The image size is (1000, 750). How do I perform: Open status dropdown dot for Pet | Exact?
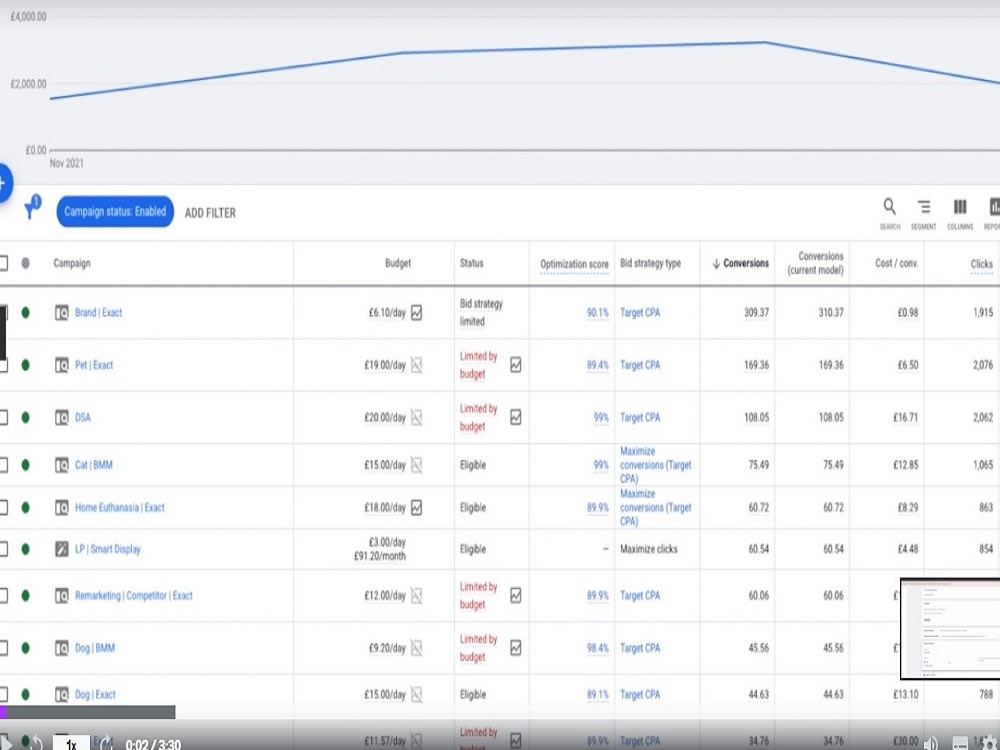pyautogui.click(x=26, y=365)
